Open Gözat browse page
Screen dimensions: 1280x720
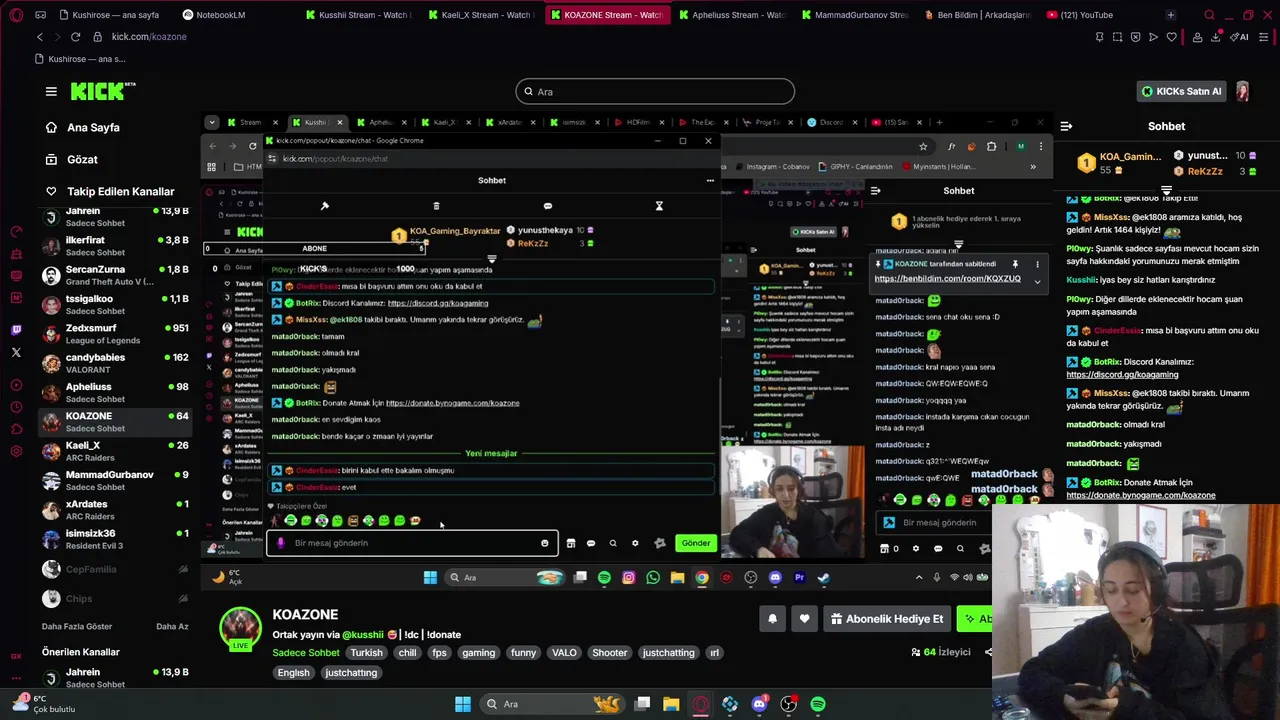tap(82, 159)
